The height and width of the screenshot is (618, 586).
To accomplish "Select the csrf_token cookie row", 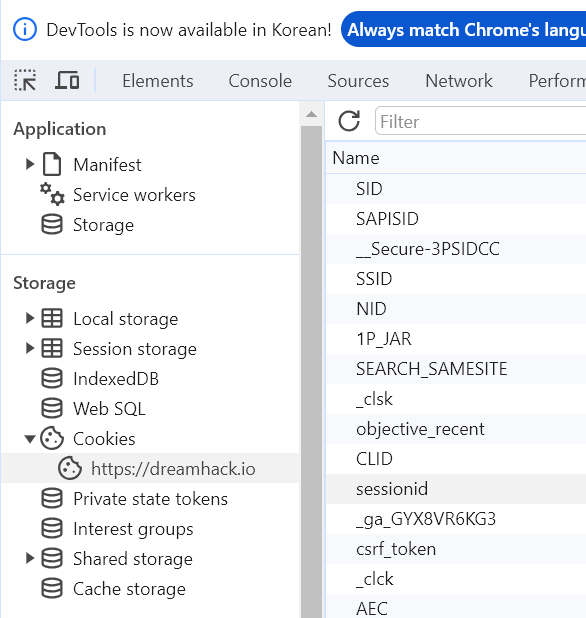I will 456,549.
